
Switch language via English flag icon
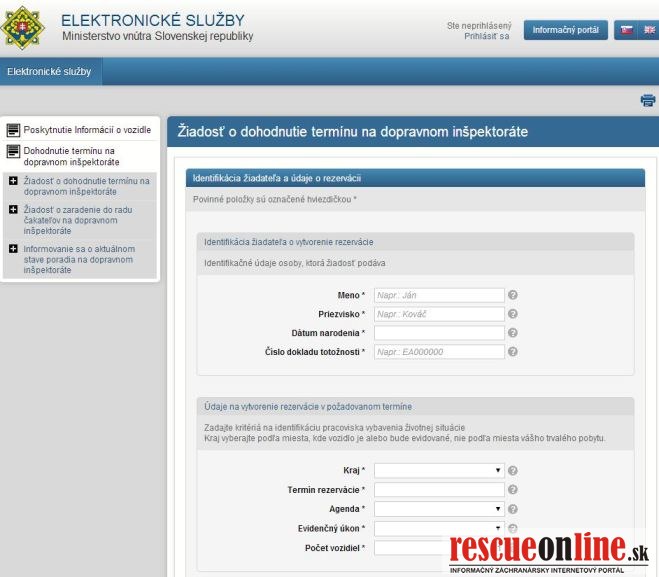point(649,30)
